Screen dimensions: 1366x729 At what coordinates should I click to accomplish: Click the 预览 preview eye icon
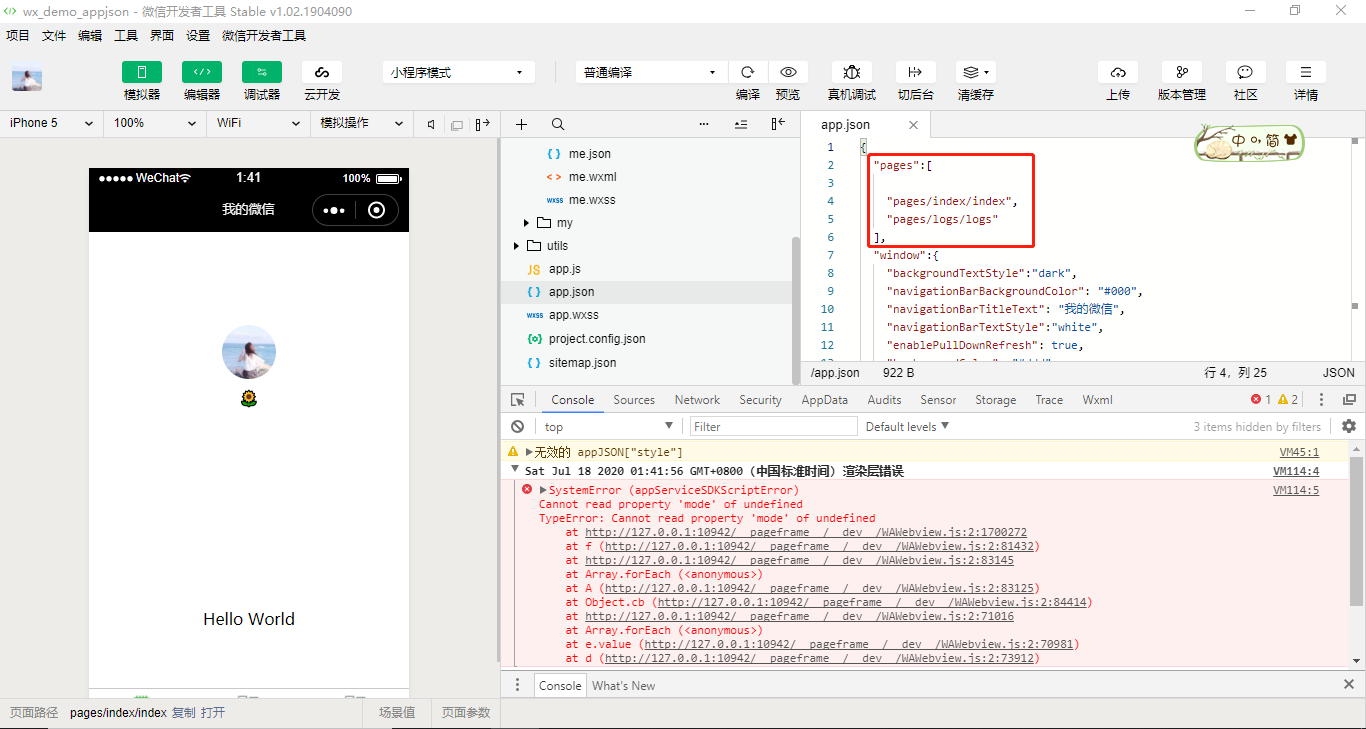click(788, 72)
